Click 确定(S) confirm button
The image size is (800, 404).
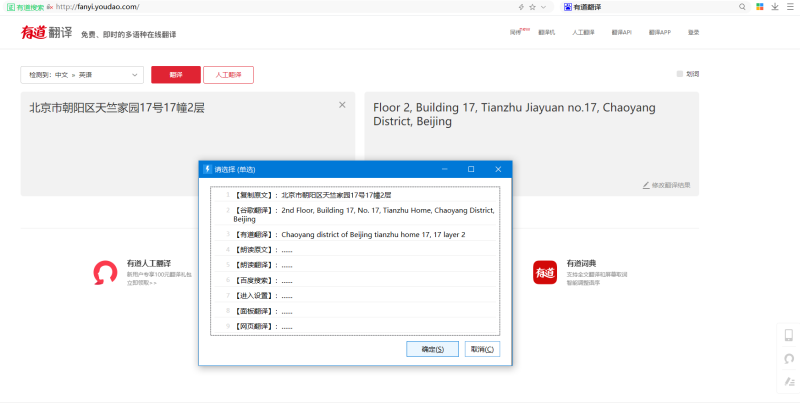coord(433,349)
